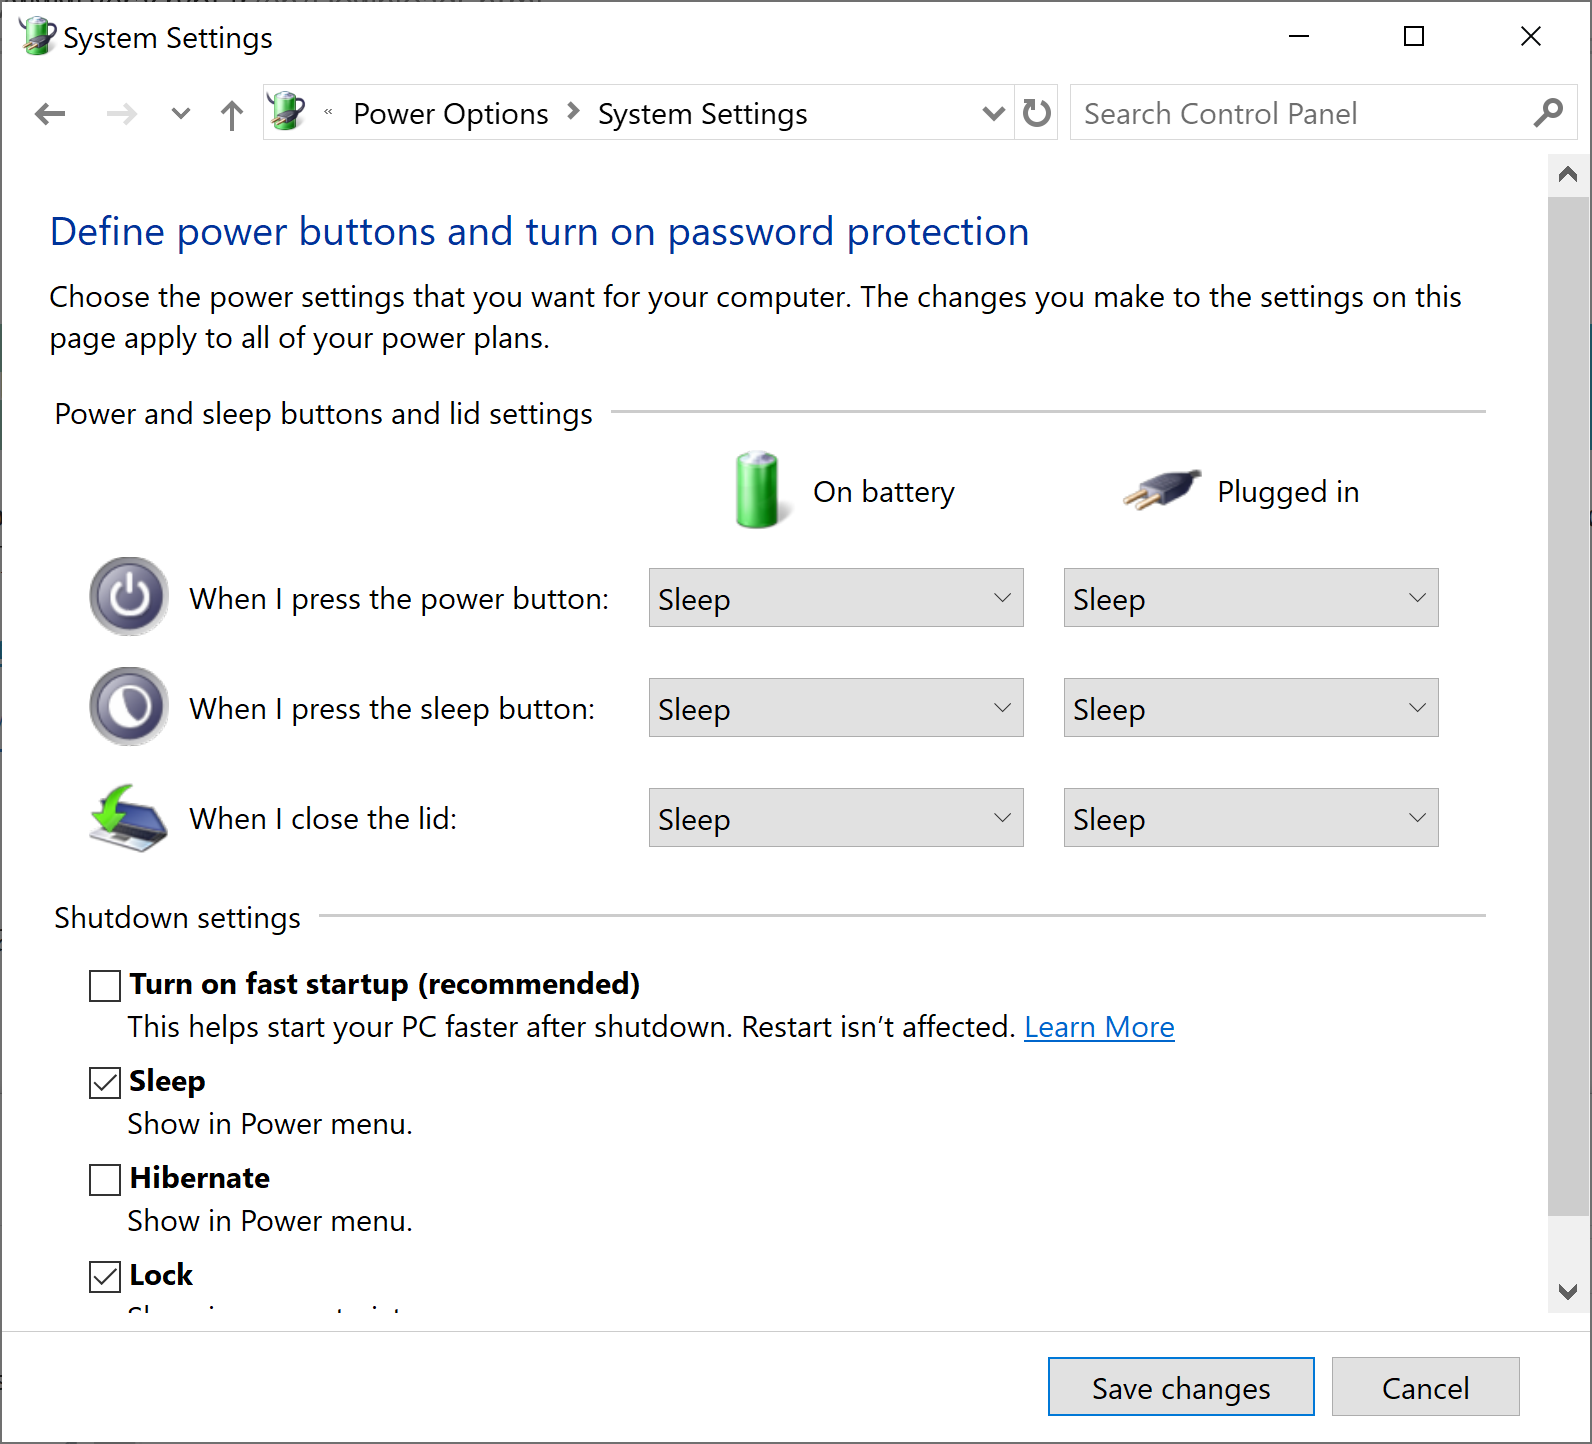1592x1444 pixels.
Task: Click the forward navigation arrow
Action: point(121,114)
